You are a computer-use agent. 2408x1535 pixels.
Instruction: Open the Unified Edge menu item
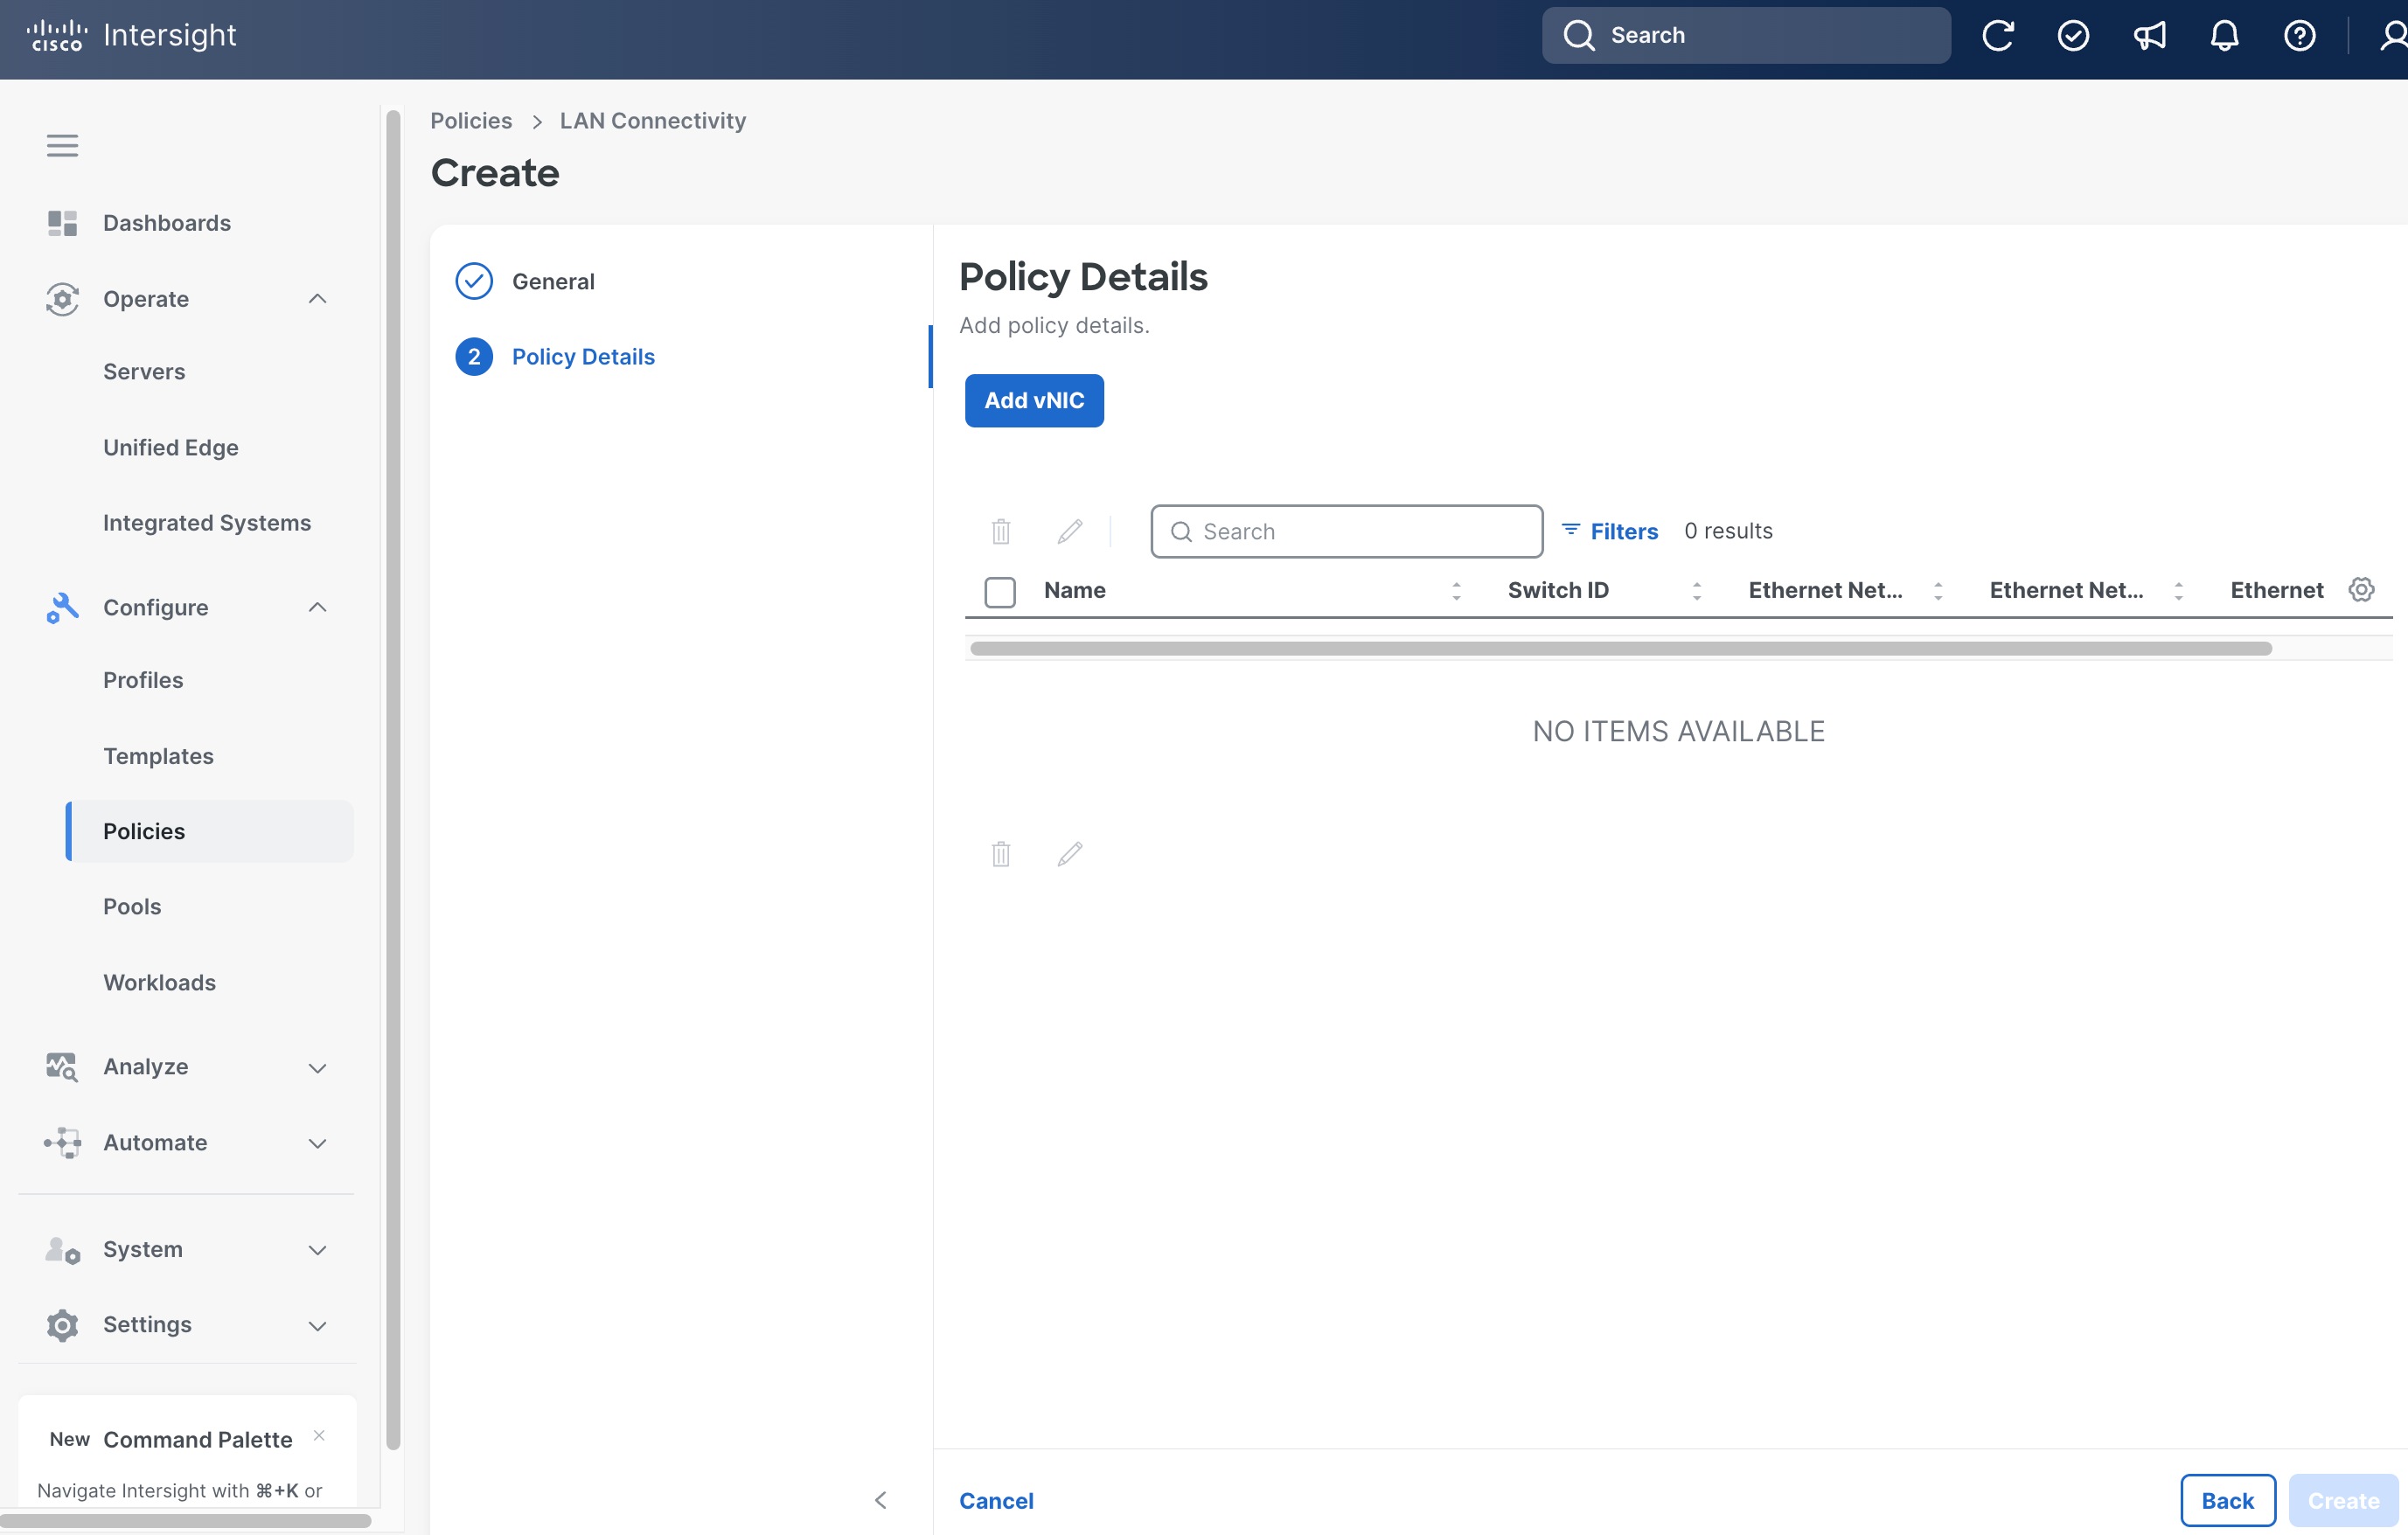tap(171, 448)
